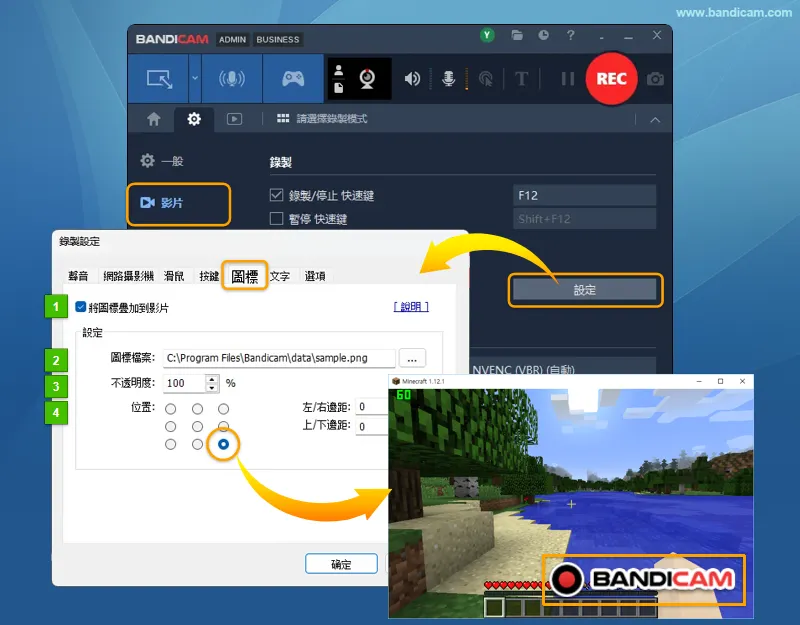The image size is (800, 625).
Task: Open the video list tab
Action: tap(234, 119)
